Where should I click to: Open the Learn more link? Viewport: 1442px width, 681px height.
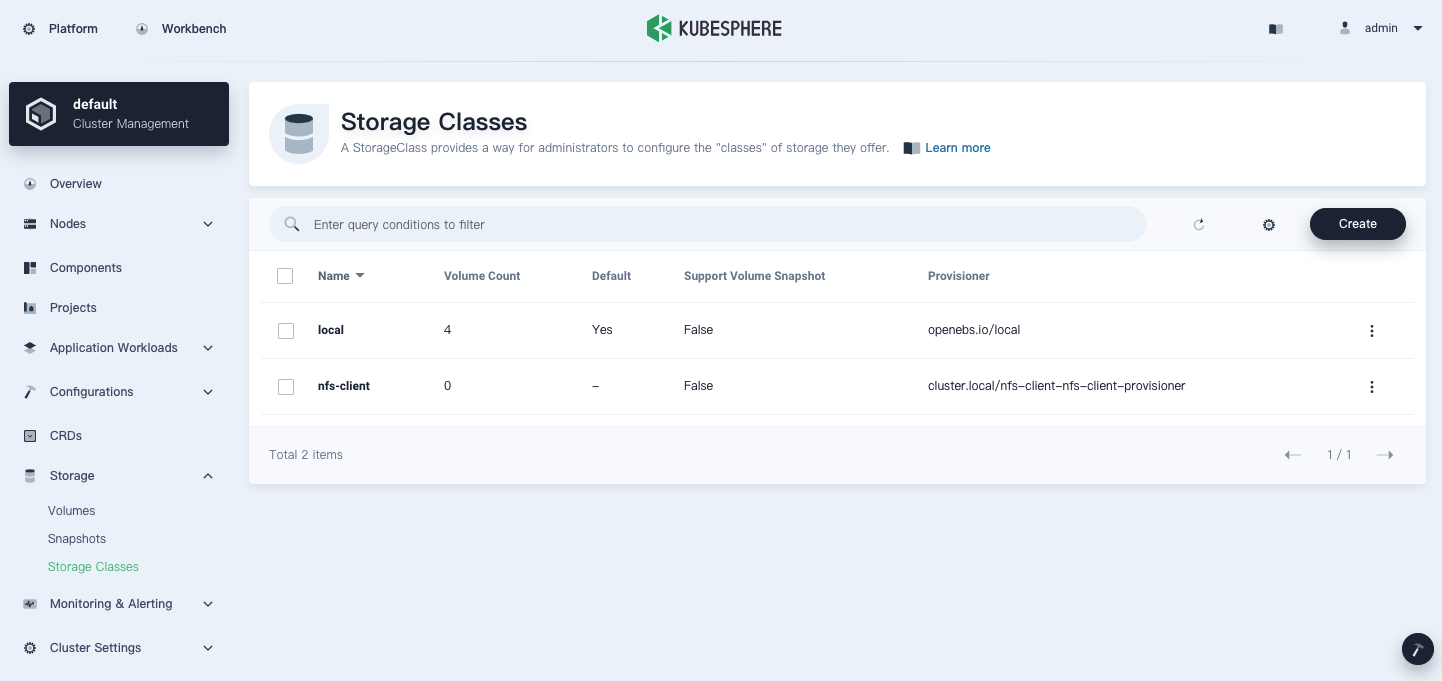(x=956, y=147)
